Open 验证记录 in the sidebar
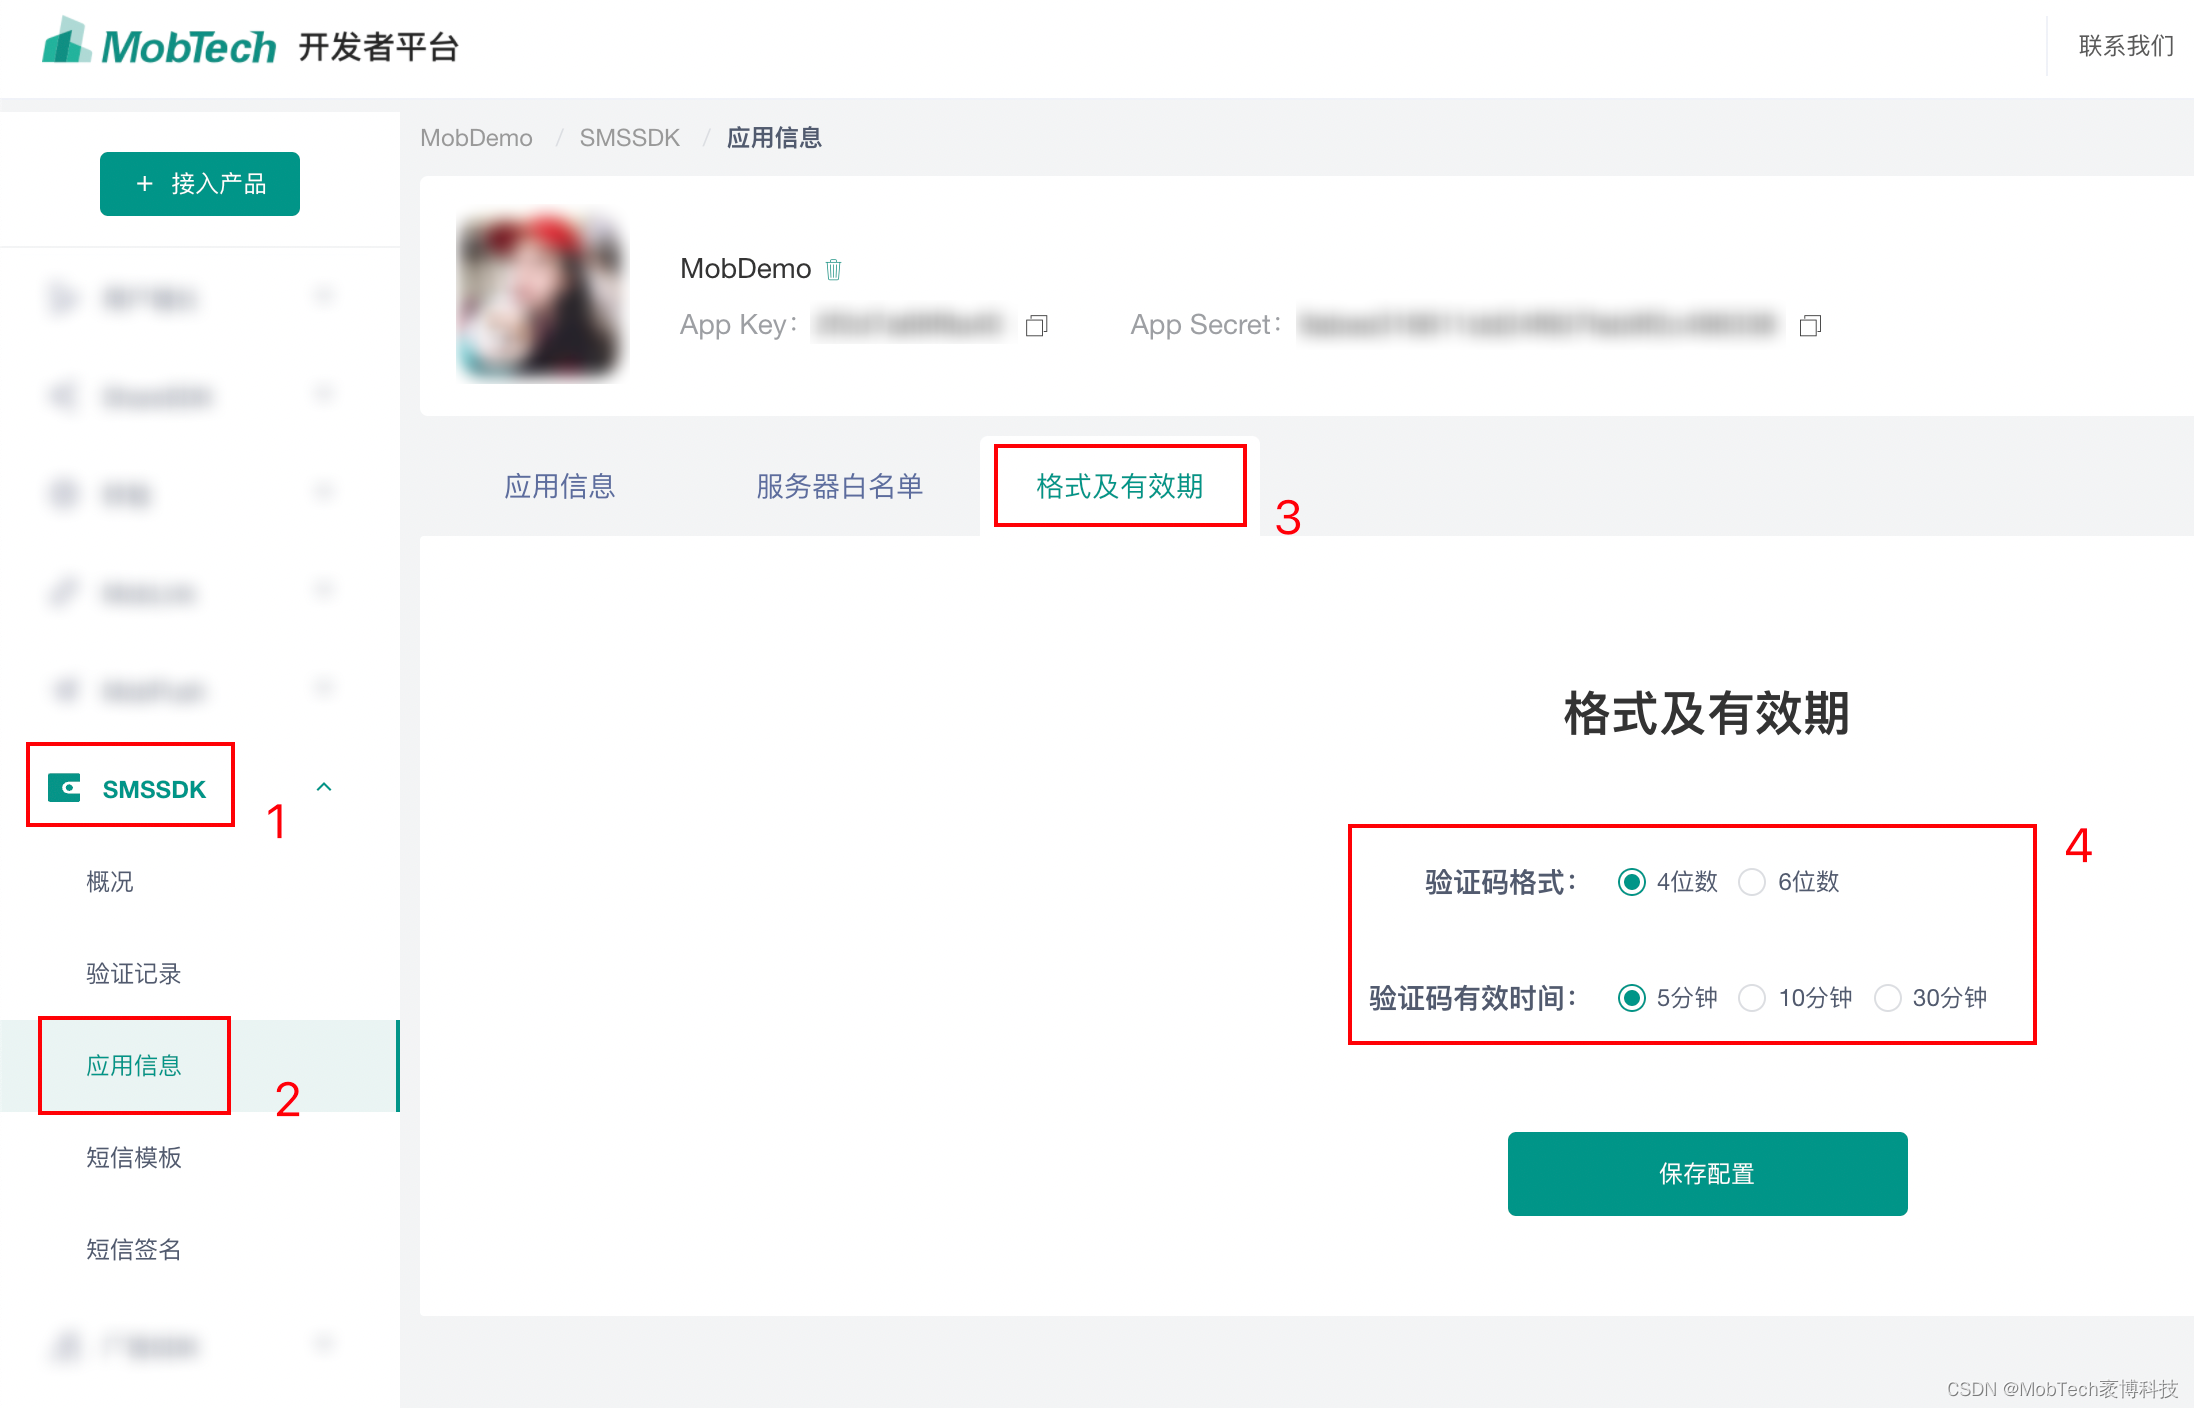The width and height of the screenshot is (2194, 1408). 134,974
